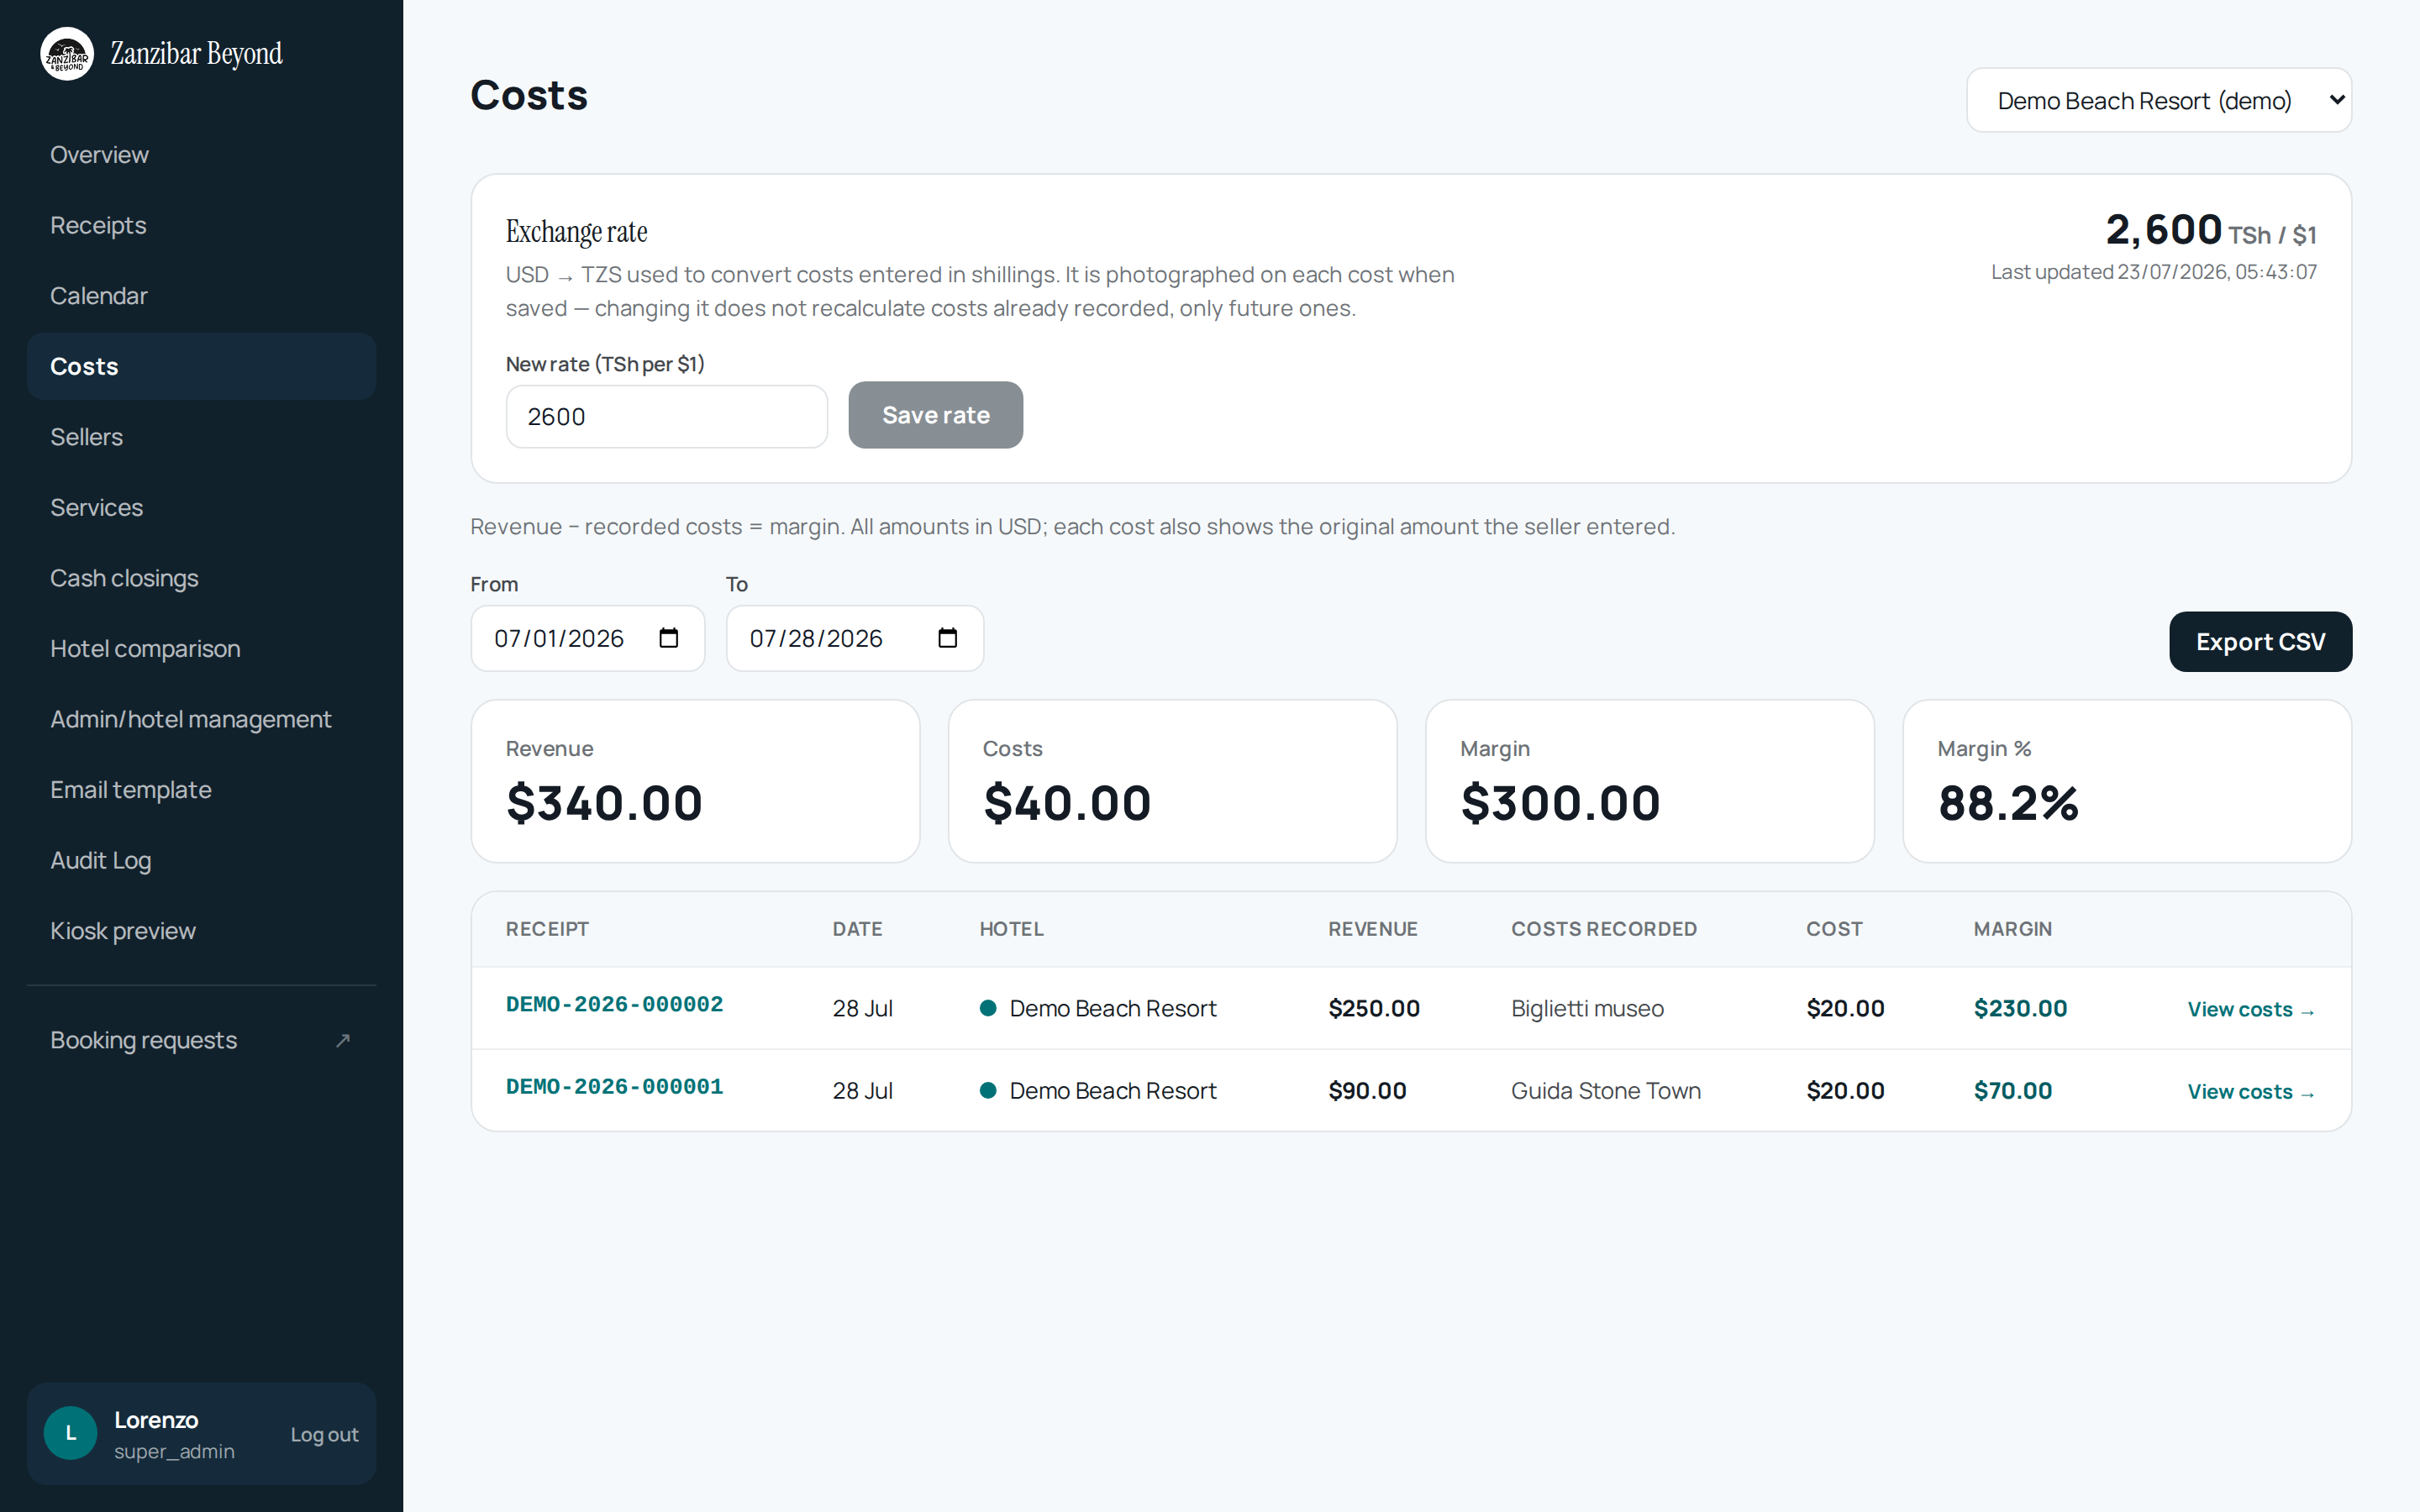Open receipt DEMO-2026-000002

click(614, 1004)
